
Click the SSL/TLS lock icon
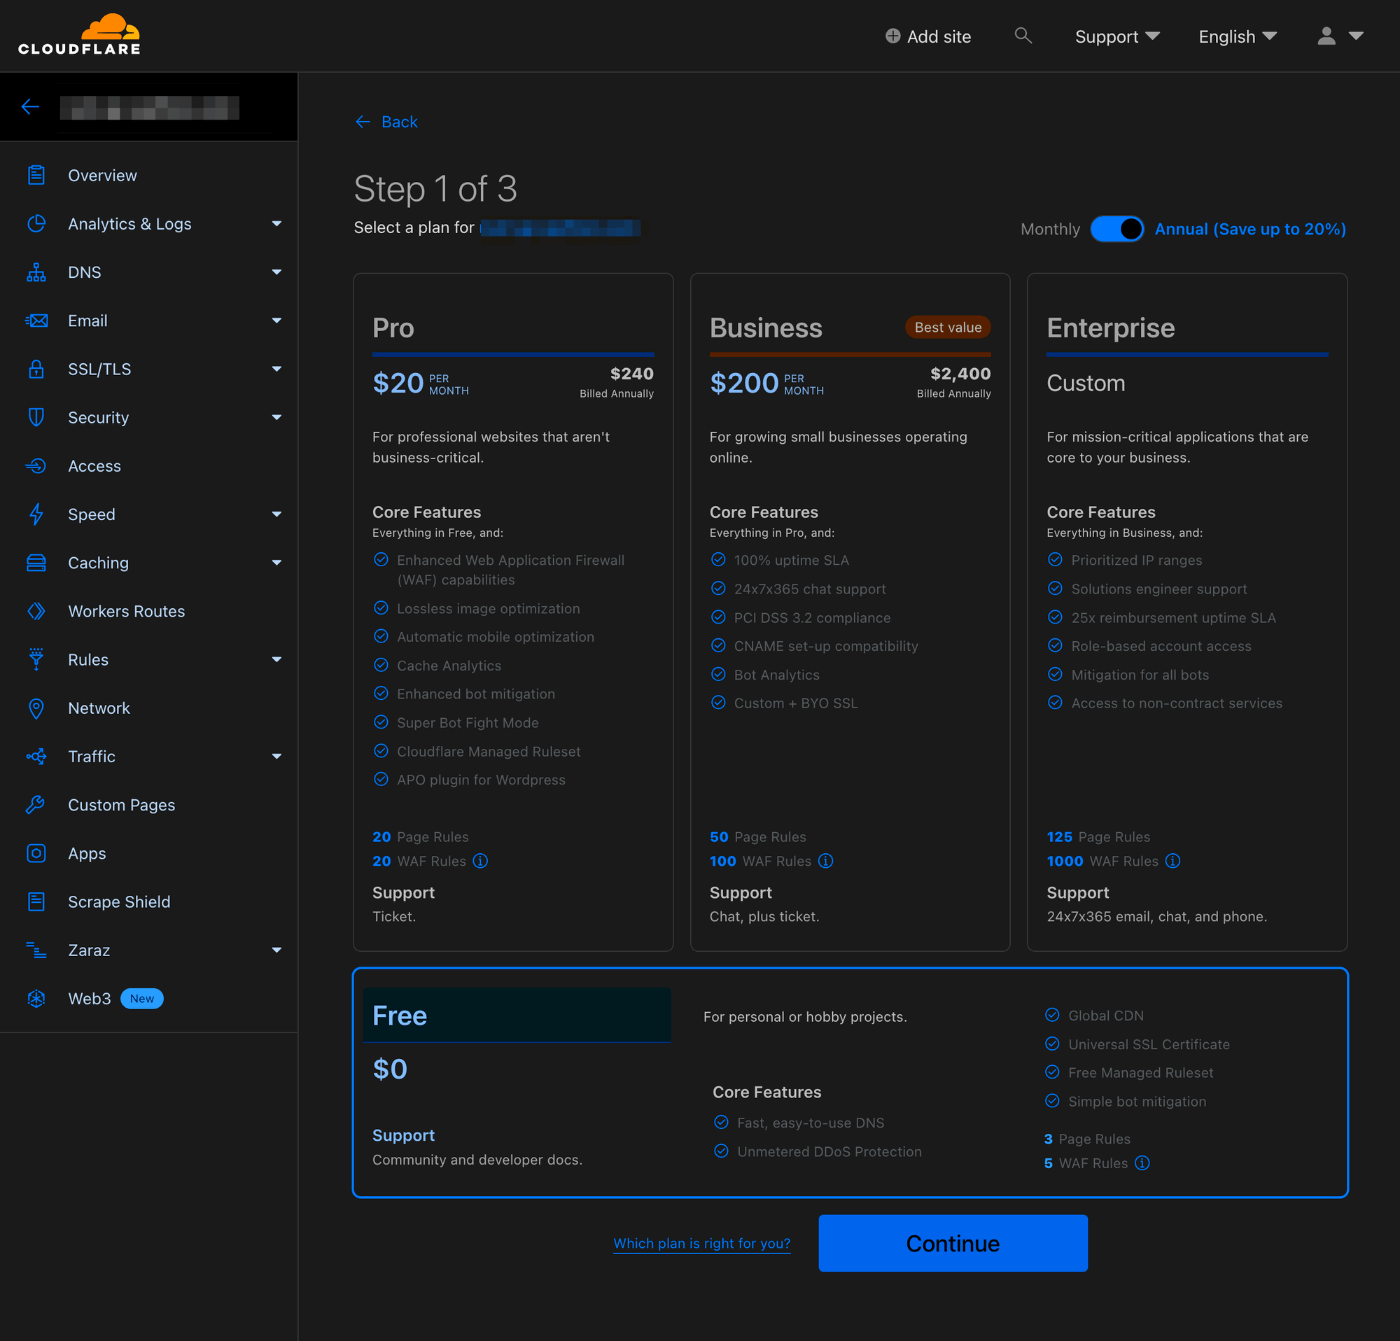click(x=37, y=369)
